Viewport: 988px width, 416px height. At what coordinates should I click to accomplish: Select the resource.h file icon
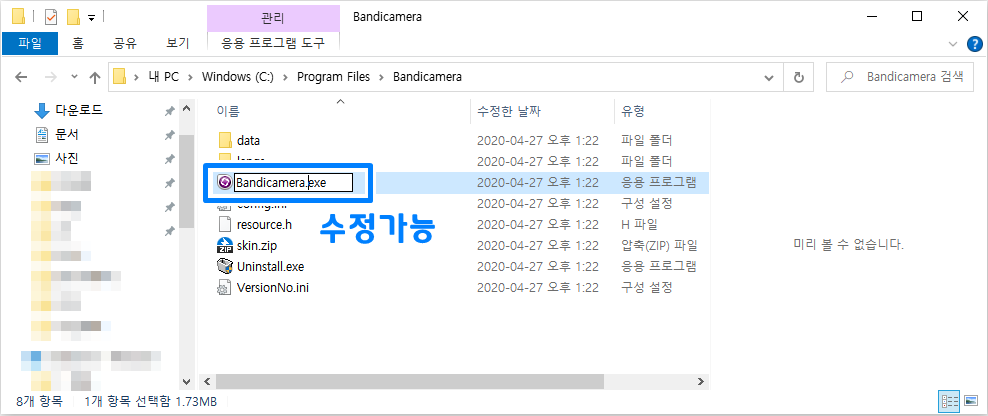point(225,224)
